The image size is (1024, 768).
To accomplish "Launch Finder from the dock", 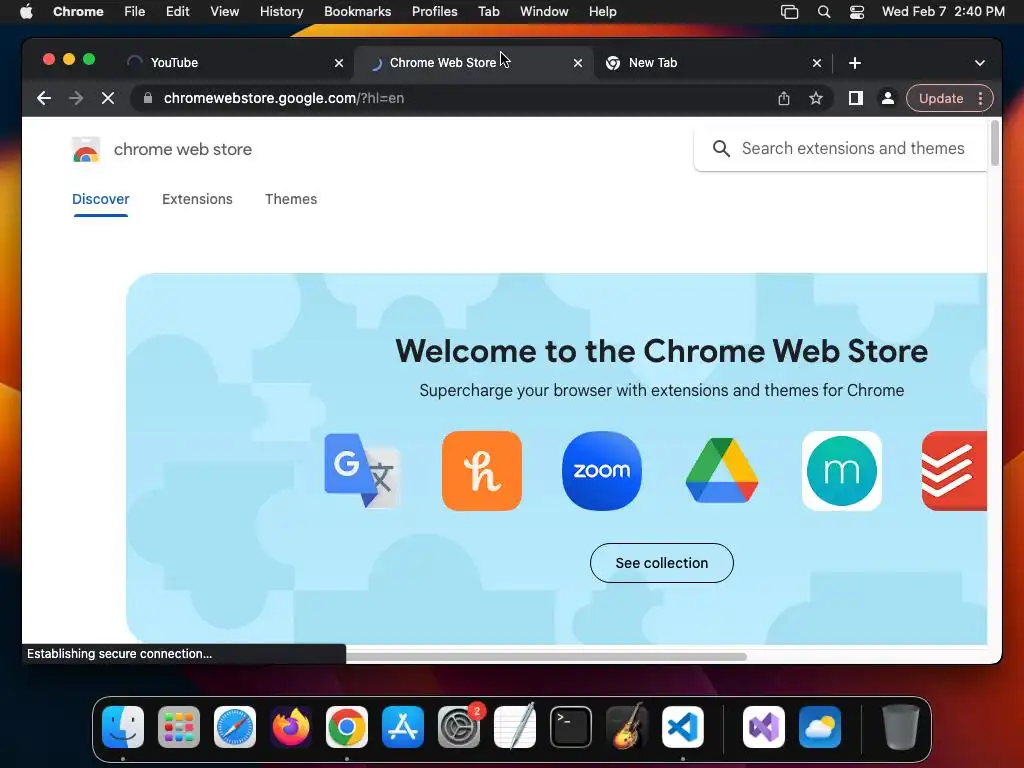I will pyautogui.click(x=123, y=727).
